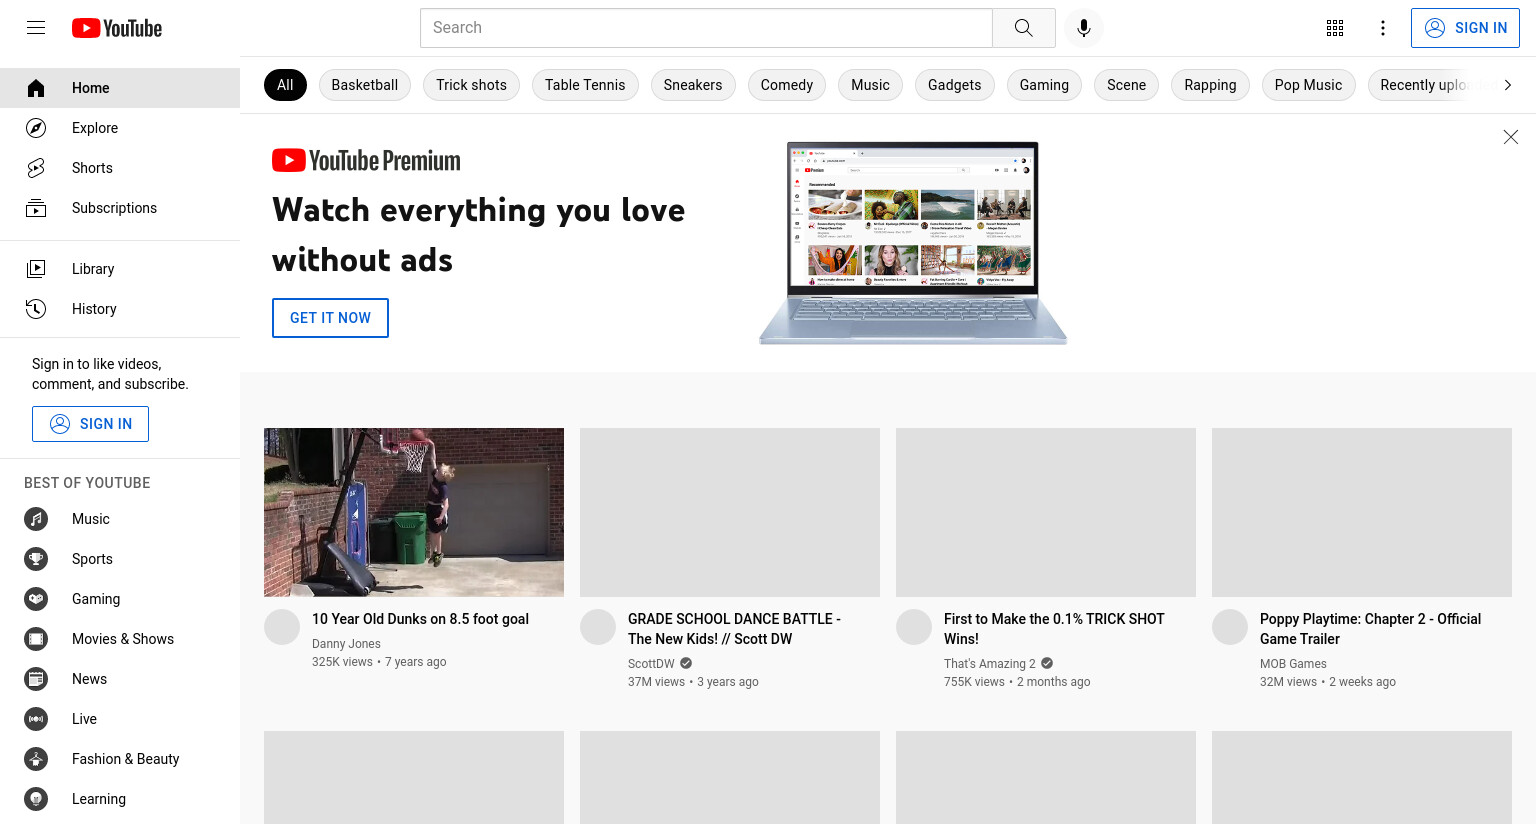Open the ScottDW channel name link
The image size is (1536, 824).
[651, 664]
